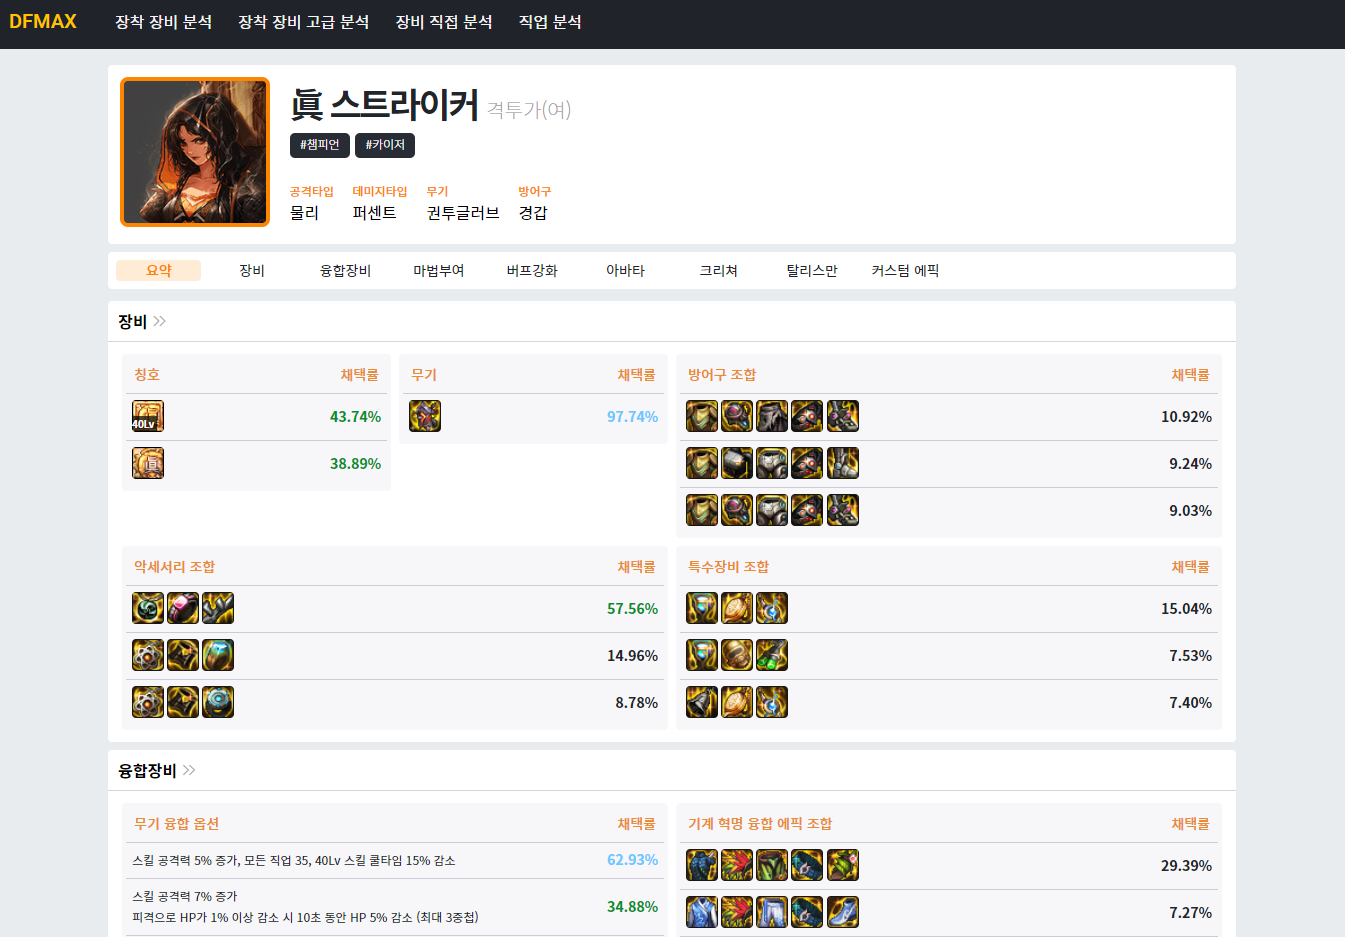1345x937 pixels.
Task: Click last special equipment icon in 7.53% row
Action: 772,655
